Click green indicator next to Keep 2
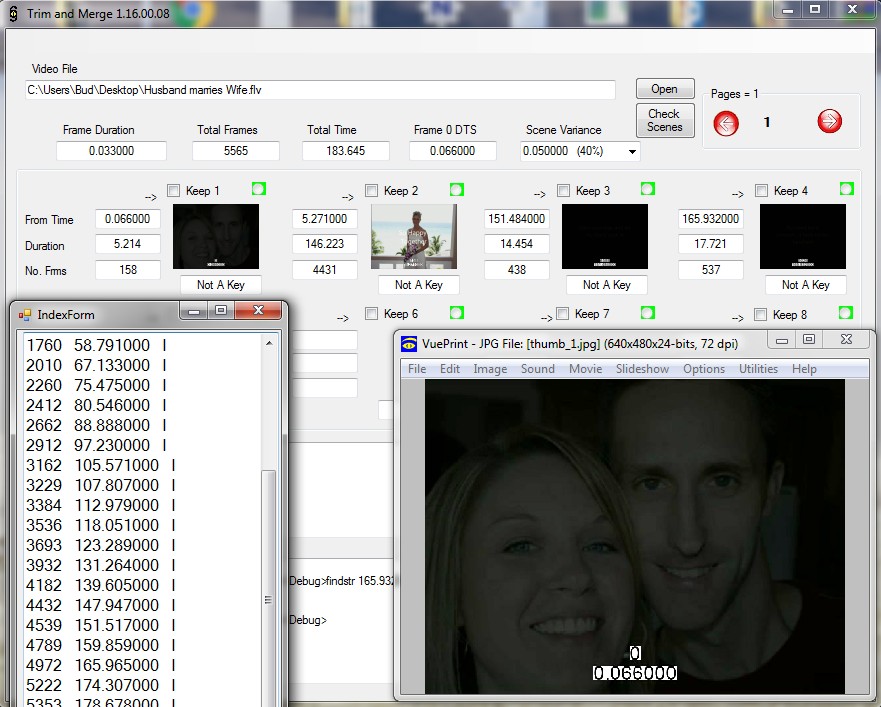Viewport: 881px width, 707px height. (x=457, y=189)
